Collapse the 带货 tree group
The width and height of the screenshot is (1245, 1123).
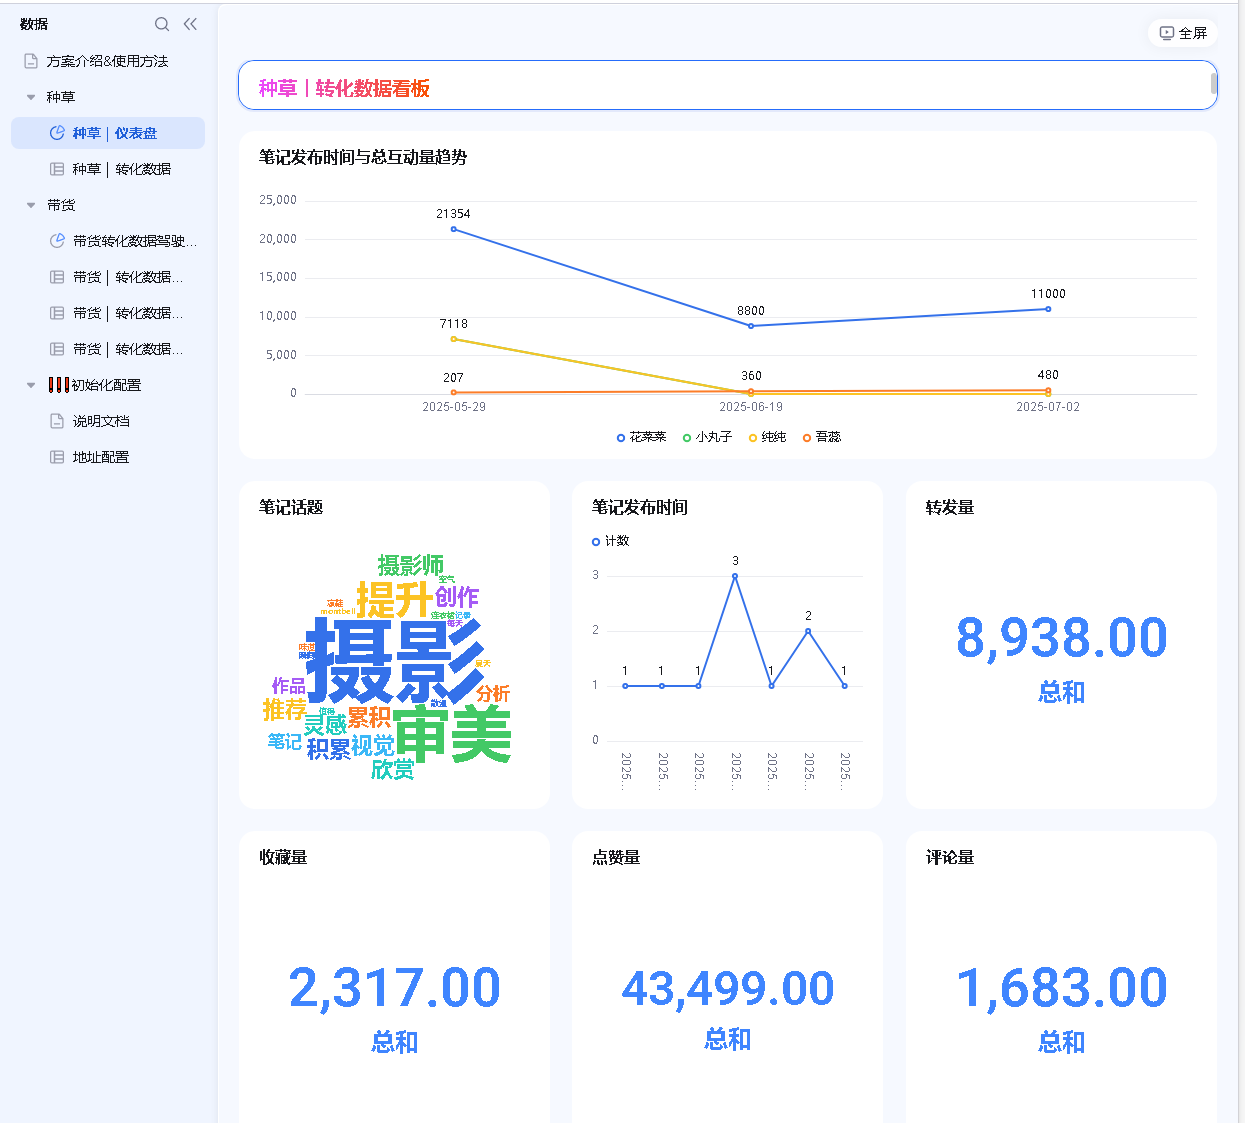(31, 205)
